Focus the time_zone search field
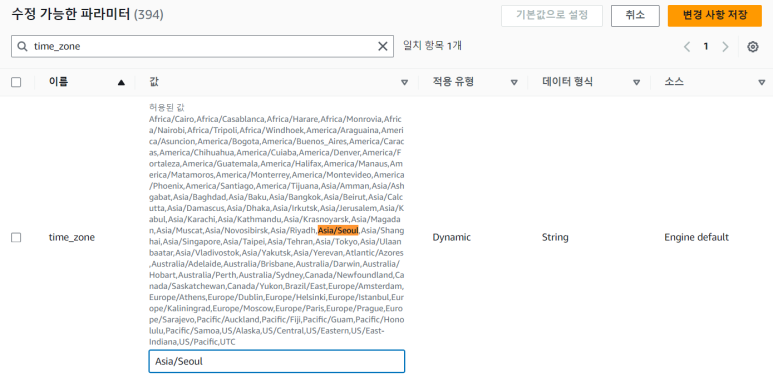The height and width of the screenshot is (378, 773). (202, 46)
